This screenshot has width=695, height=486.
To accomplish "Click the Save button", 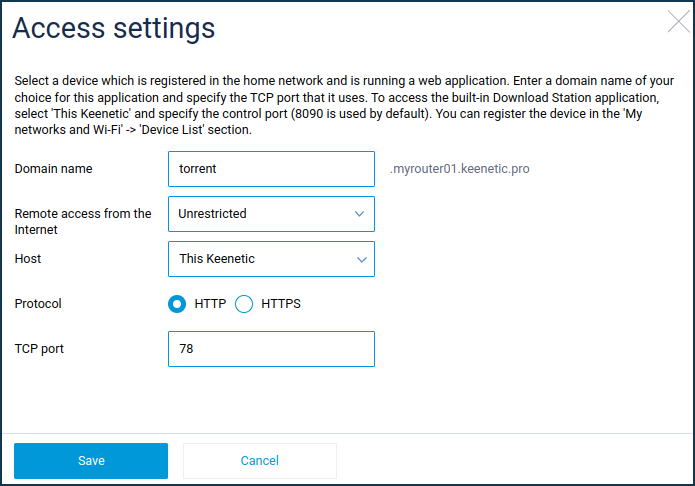I will (x=91, y=461).
